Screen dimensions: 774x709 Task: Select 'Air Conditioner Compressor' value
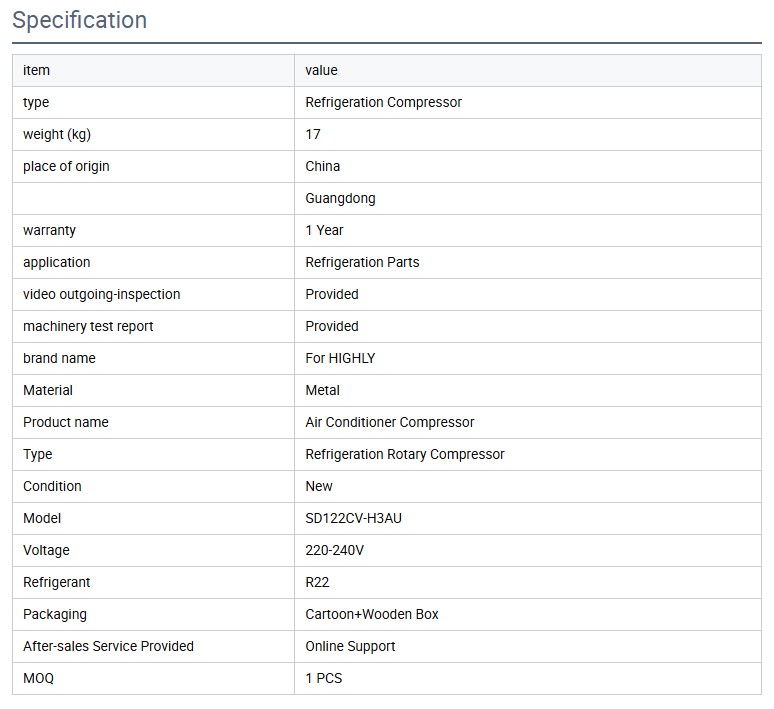coord(390,422)
